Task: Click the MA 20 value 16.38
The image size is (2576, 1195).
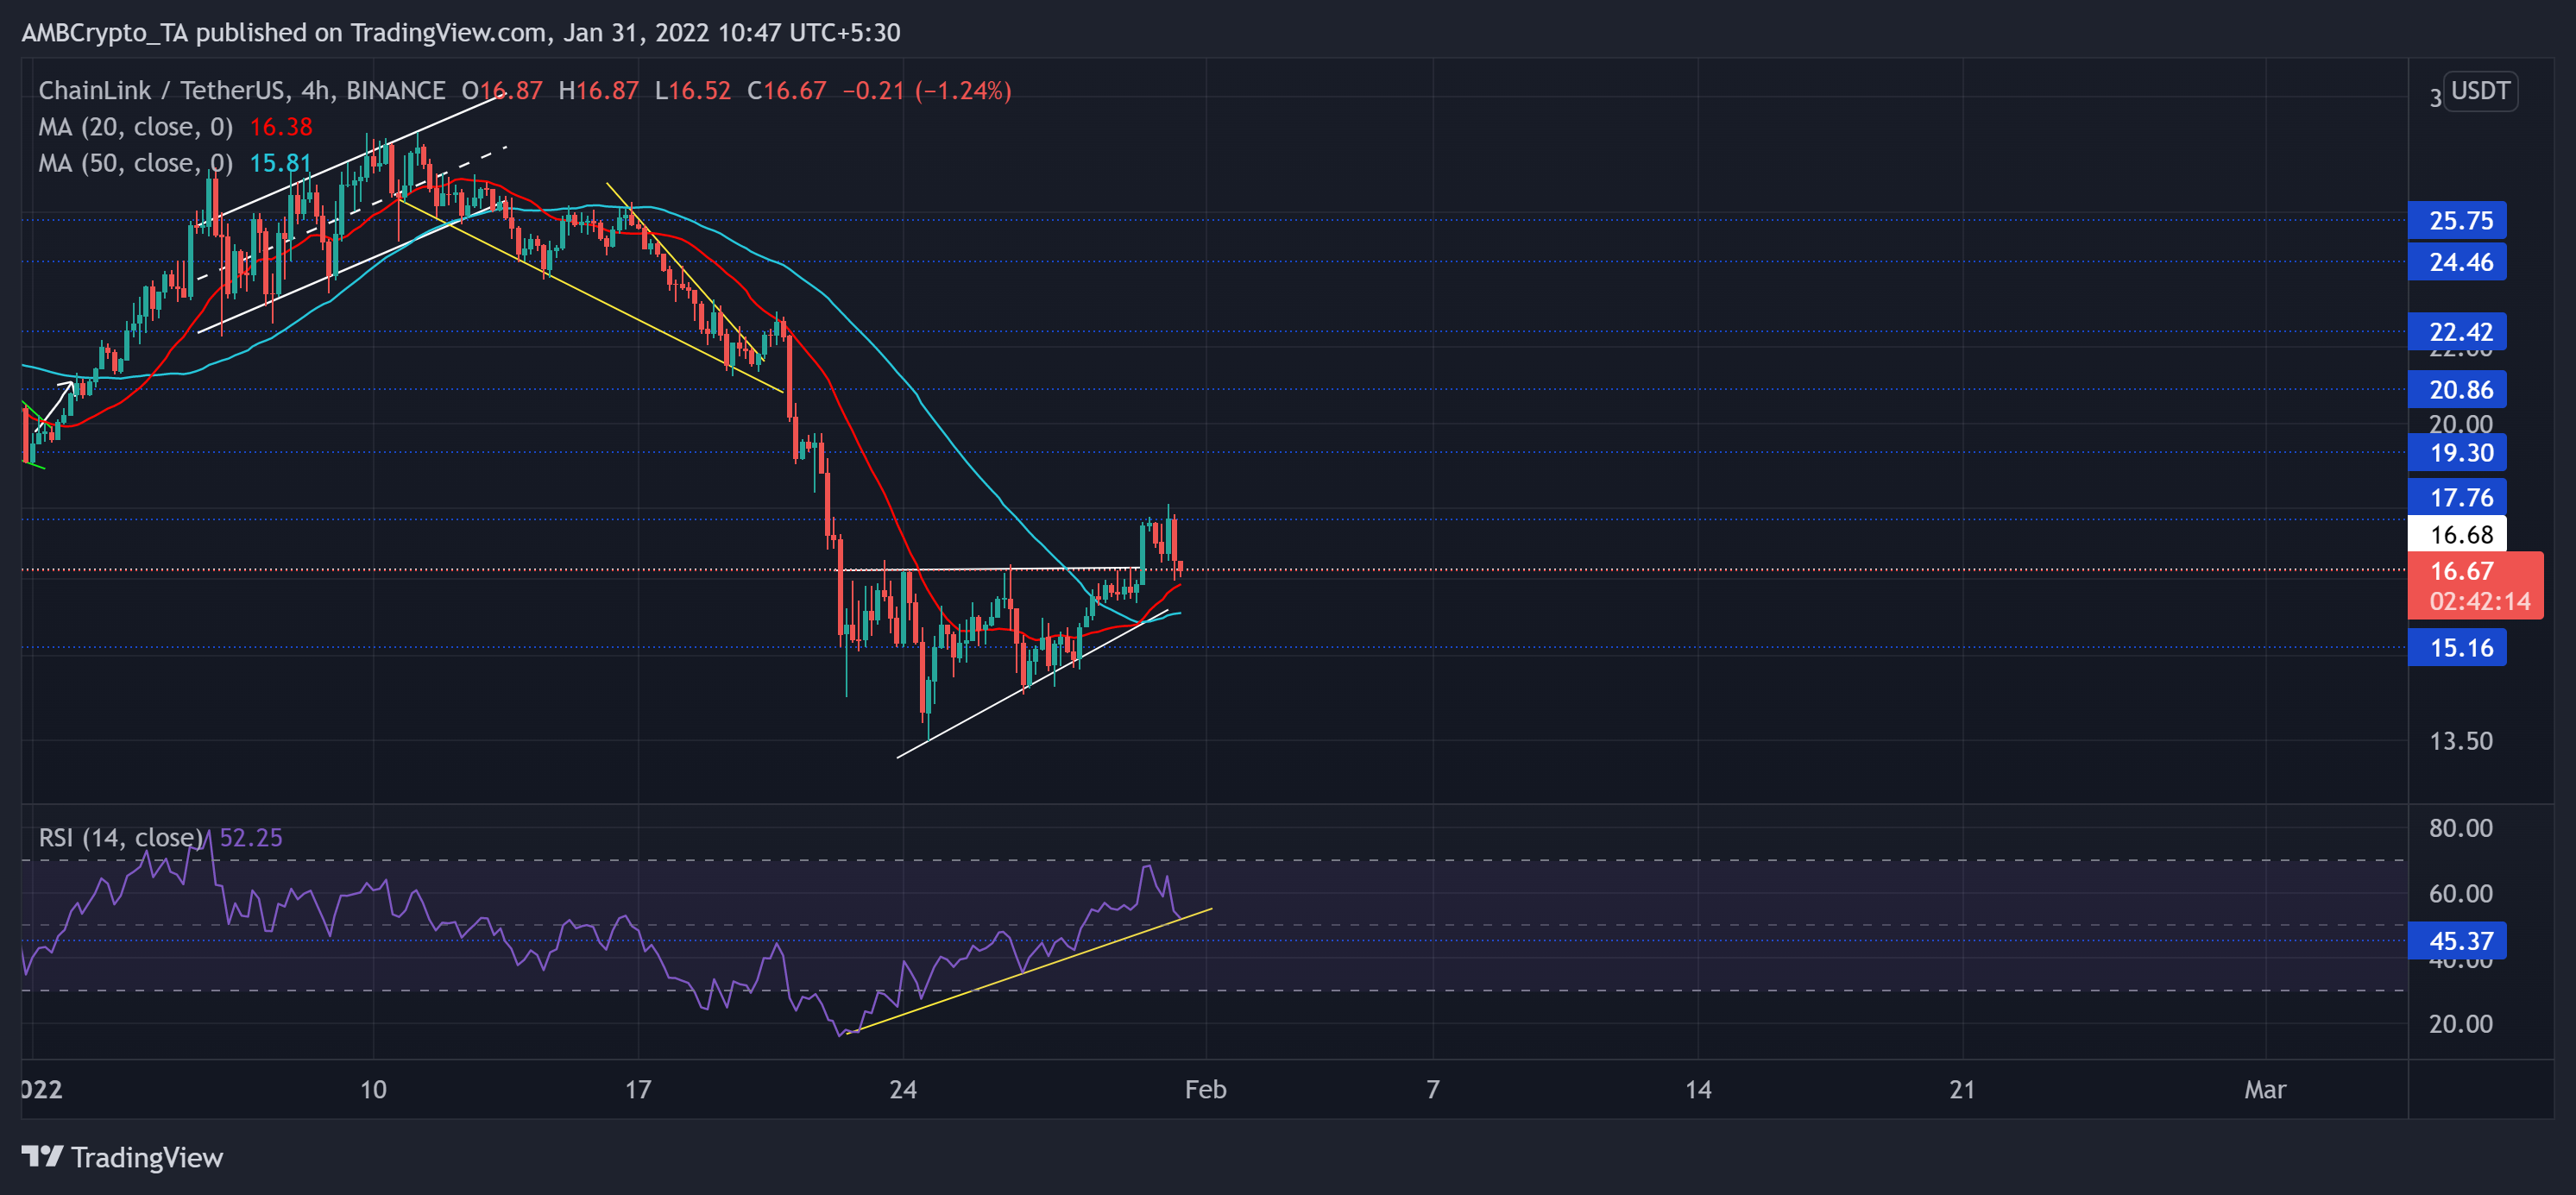Action: (281, 127)
